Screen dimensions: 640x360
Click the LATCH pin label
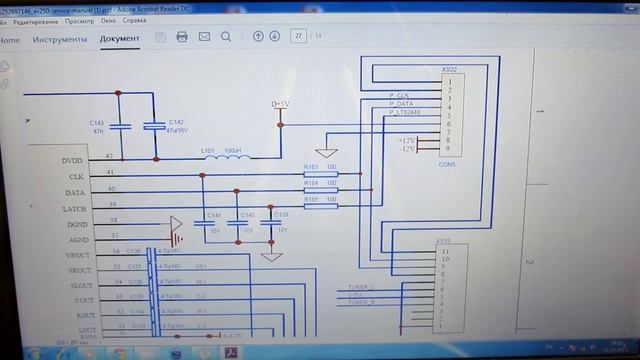click(x=74, y=209)
